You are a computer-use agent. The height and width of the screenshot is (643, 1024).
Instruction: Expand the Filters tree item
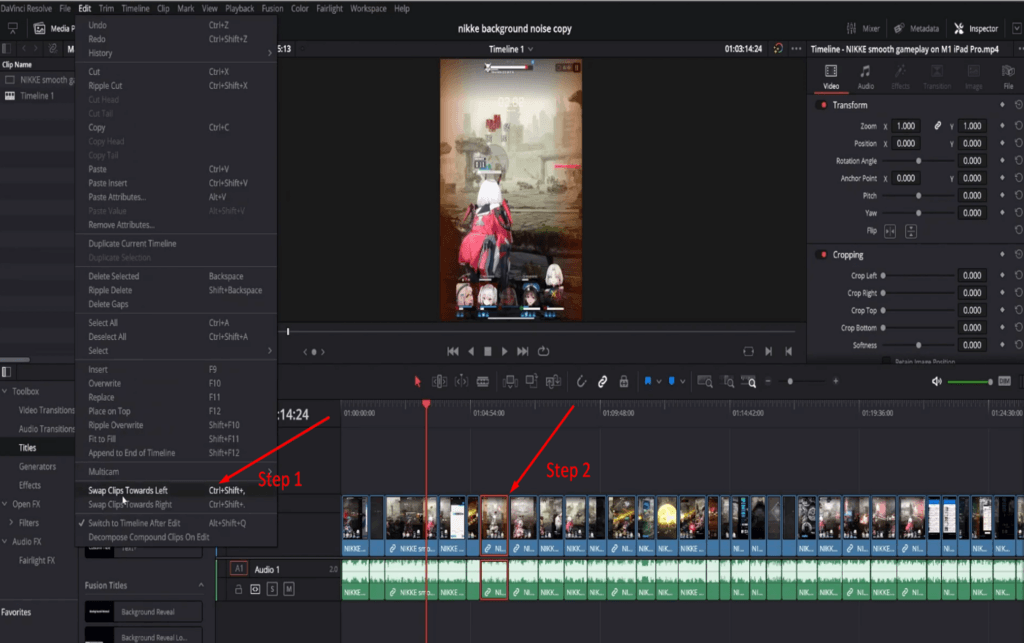tap(11, 523)
